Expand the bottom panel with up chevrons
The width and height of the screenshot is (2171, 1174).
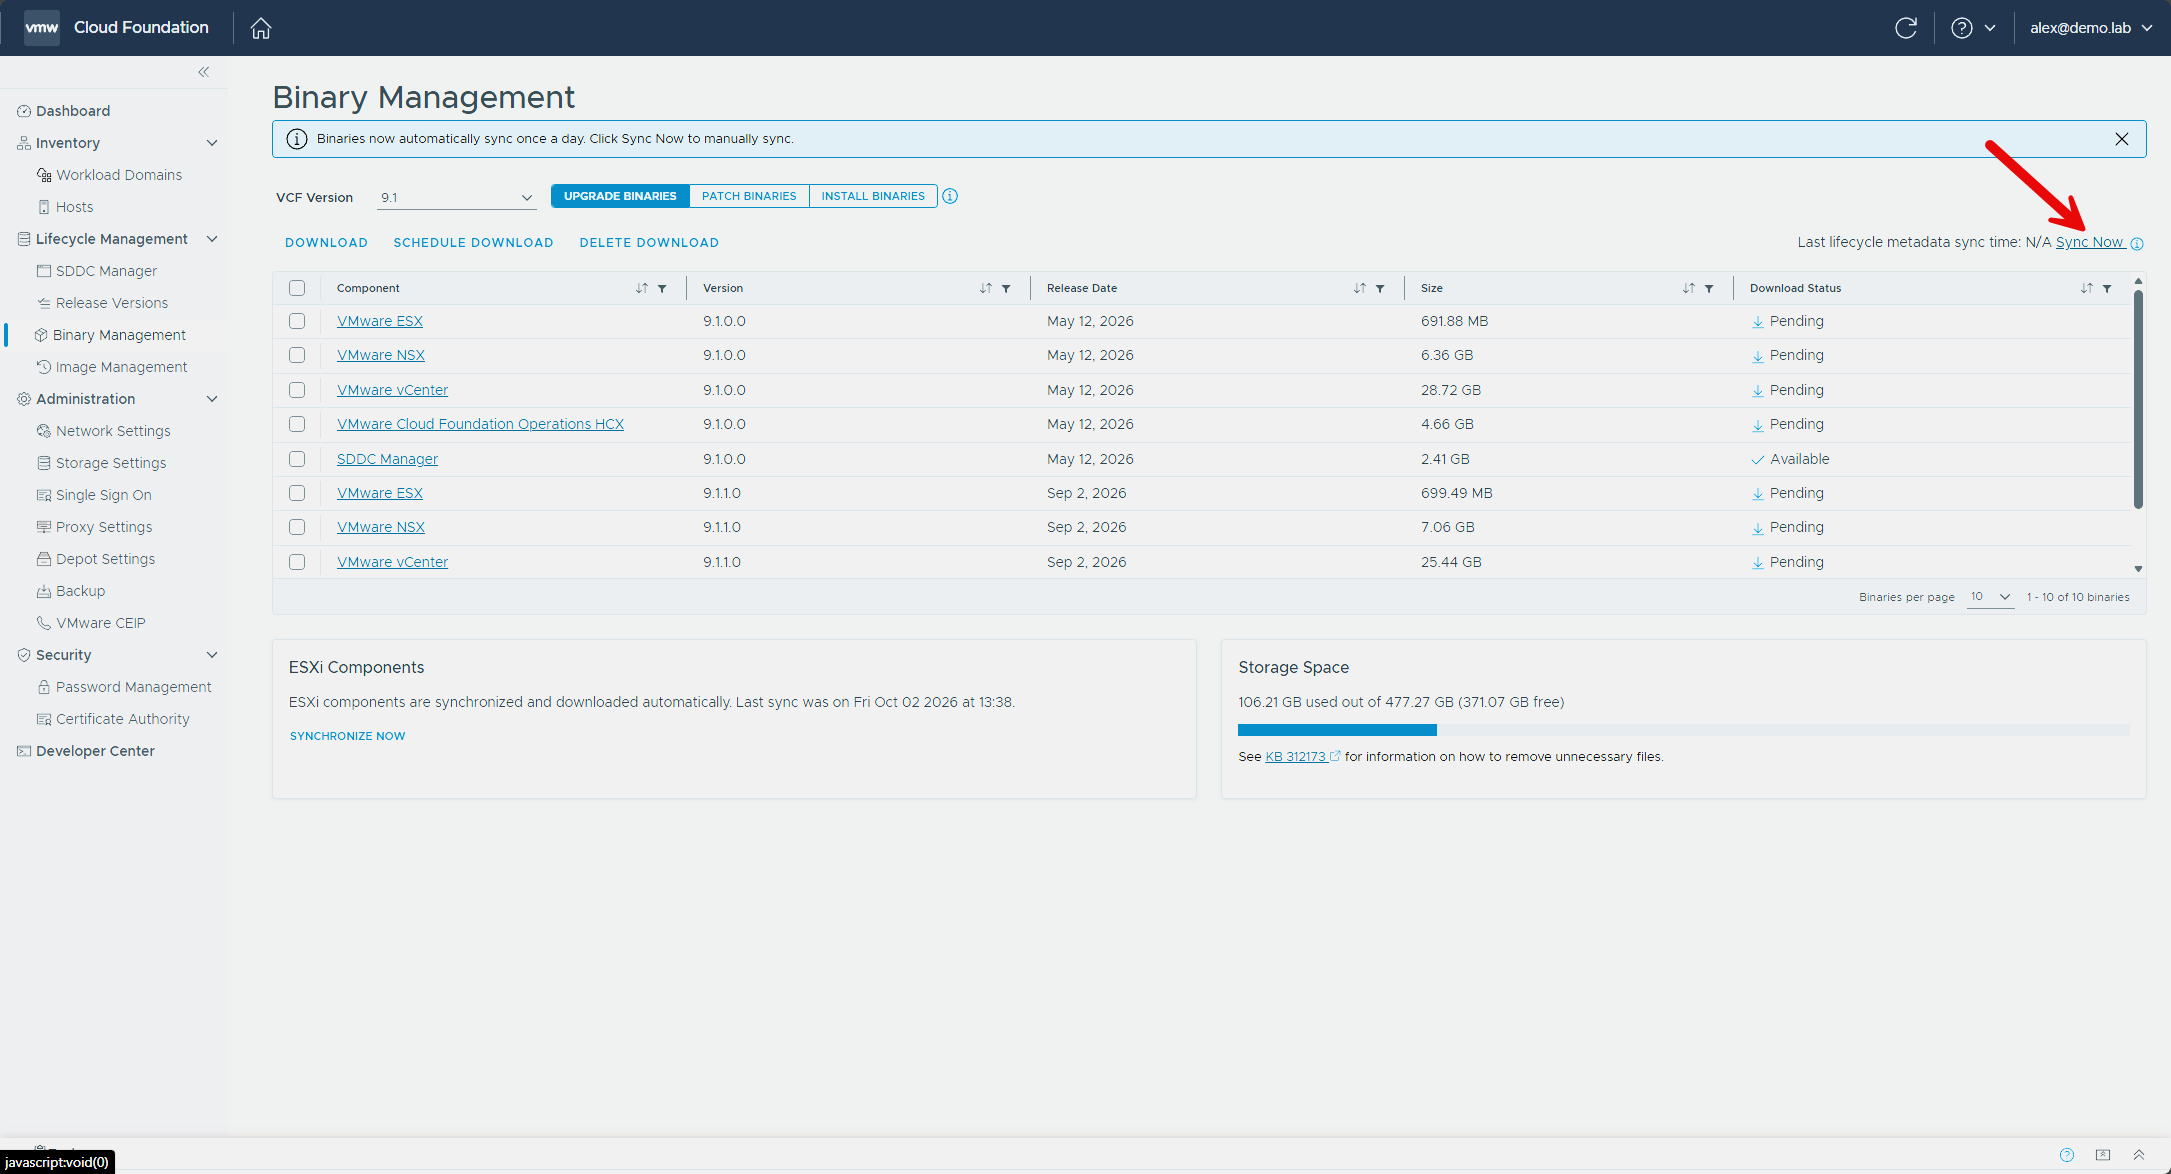click(x=2139, y=1155)
